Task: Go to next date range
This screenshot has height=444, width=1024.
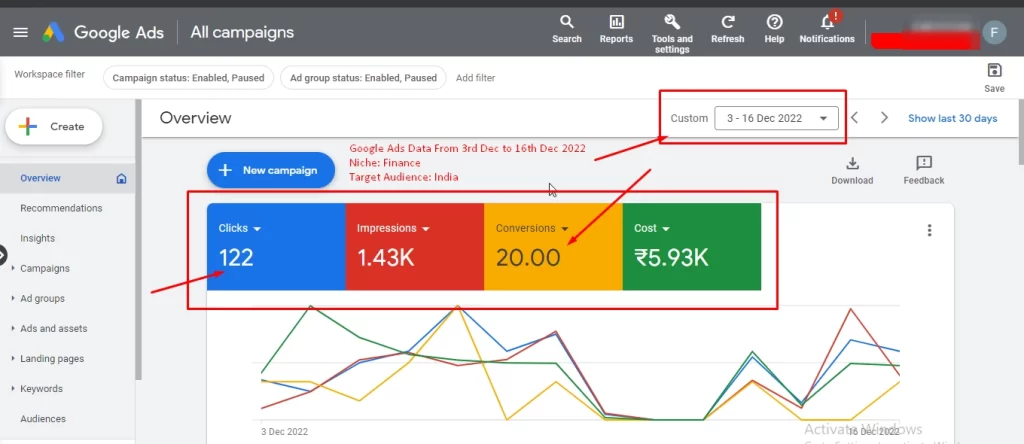Action: 884,118
